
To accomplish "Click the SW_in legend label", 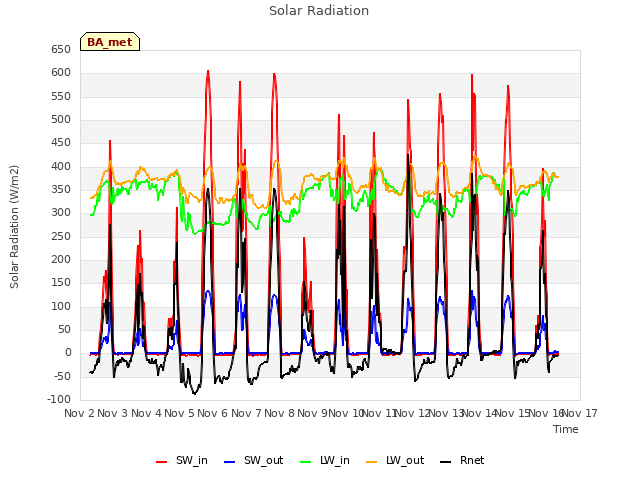I will click(x=192, y=460).
